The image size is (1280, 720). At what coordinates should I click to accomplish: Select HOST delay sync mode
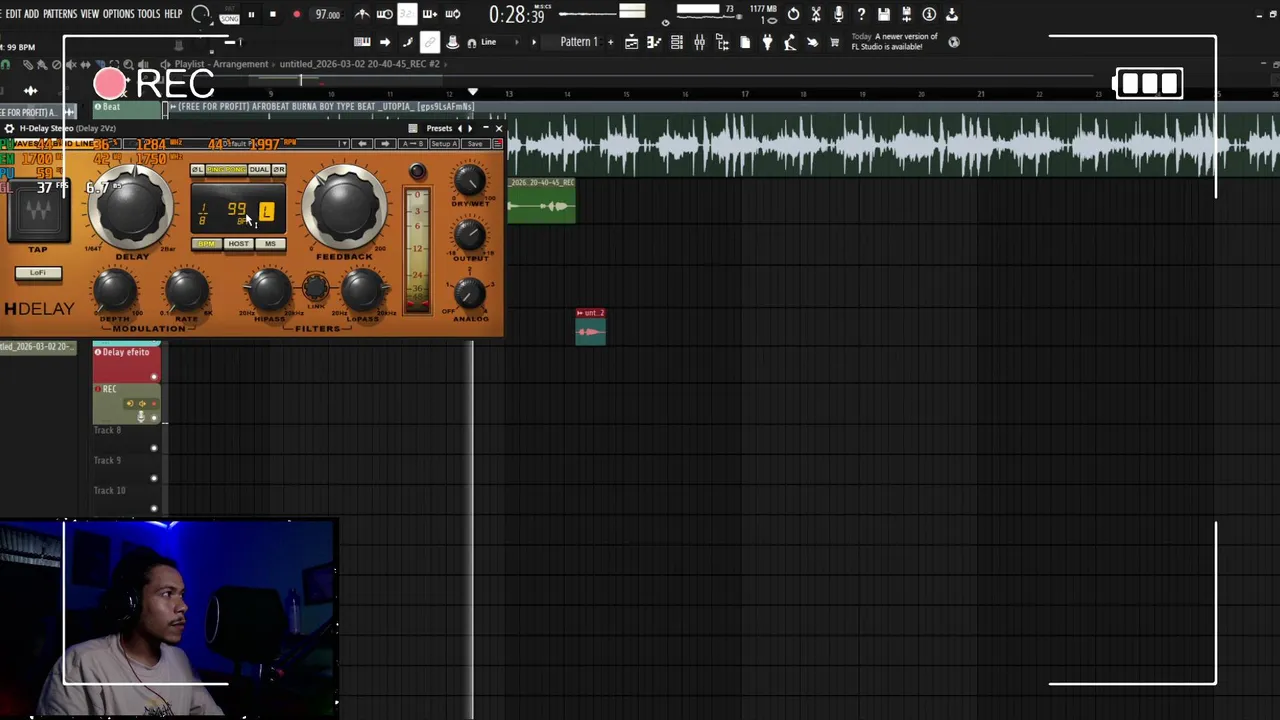238,244
